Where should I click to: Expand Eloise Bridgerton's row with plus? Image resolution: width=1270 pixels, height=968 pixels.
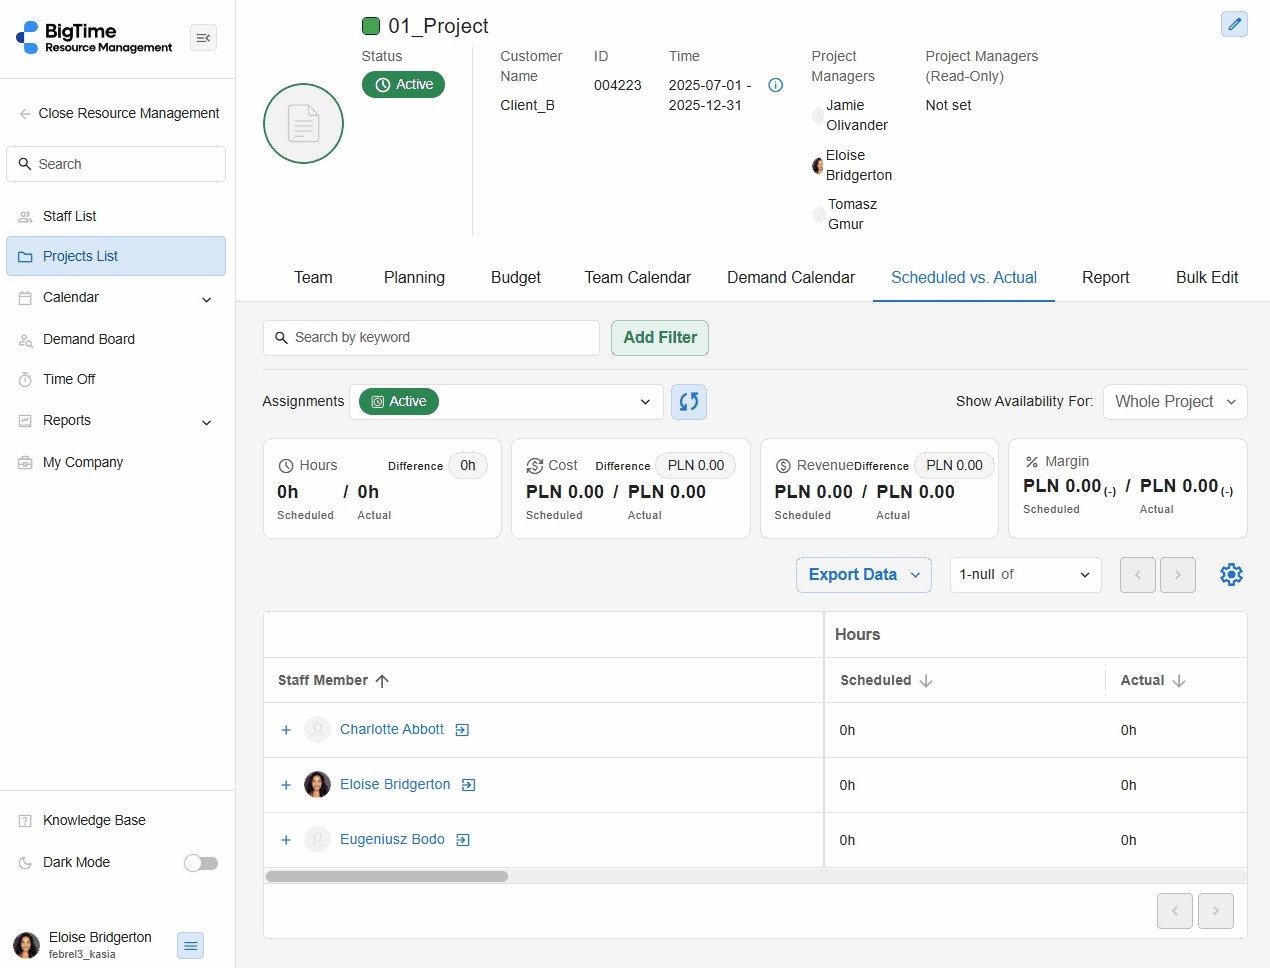pyautogui.click(x=286, y=785)
